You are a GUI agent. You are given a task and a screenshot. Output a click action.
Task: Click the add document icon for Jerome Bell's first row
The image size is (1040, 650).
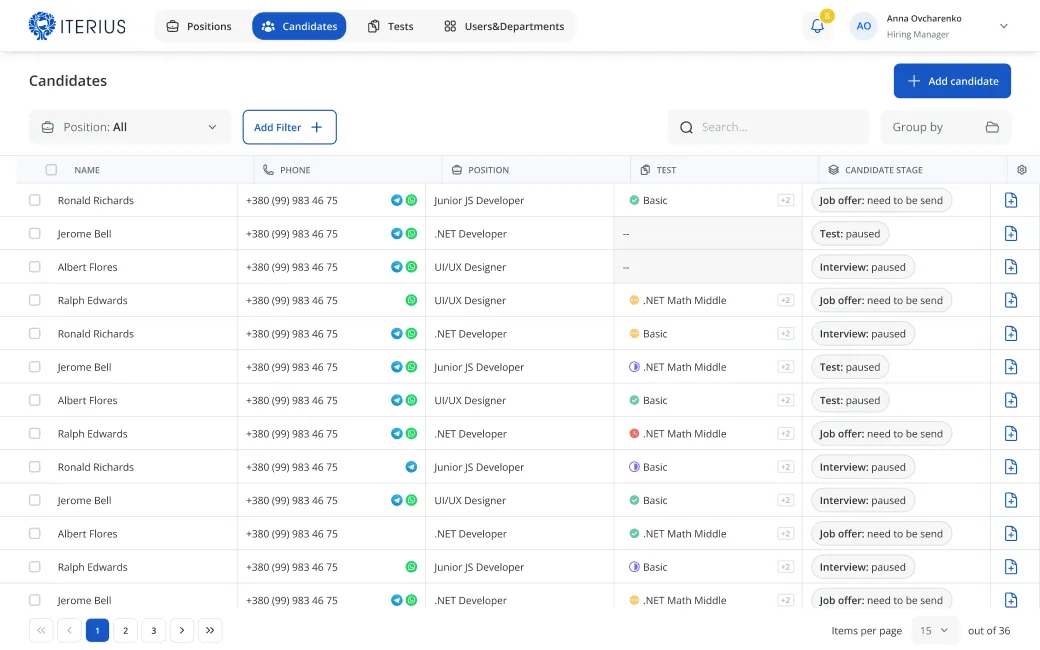click(1011, 234)
